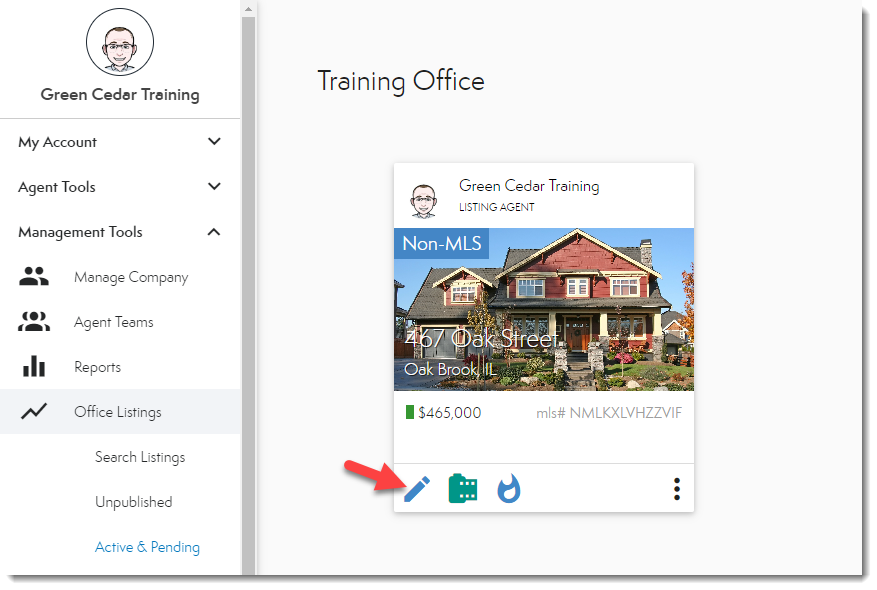
Task: Expand the Agent Tools chevron
Action: coord(214,186)
